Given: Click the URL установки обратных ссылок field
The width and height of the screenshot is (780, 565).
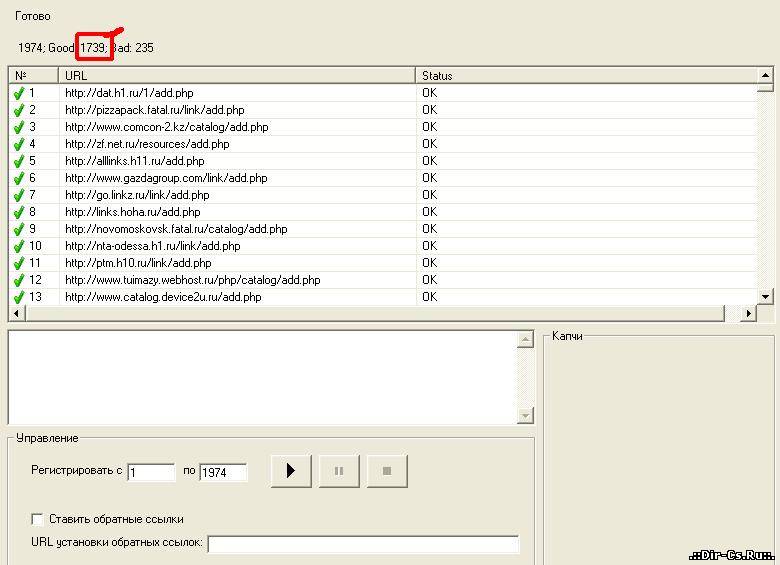Looking at the screenshot, I should tap(363, 544).
